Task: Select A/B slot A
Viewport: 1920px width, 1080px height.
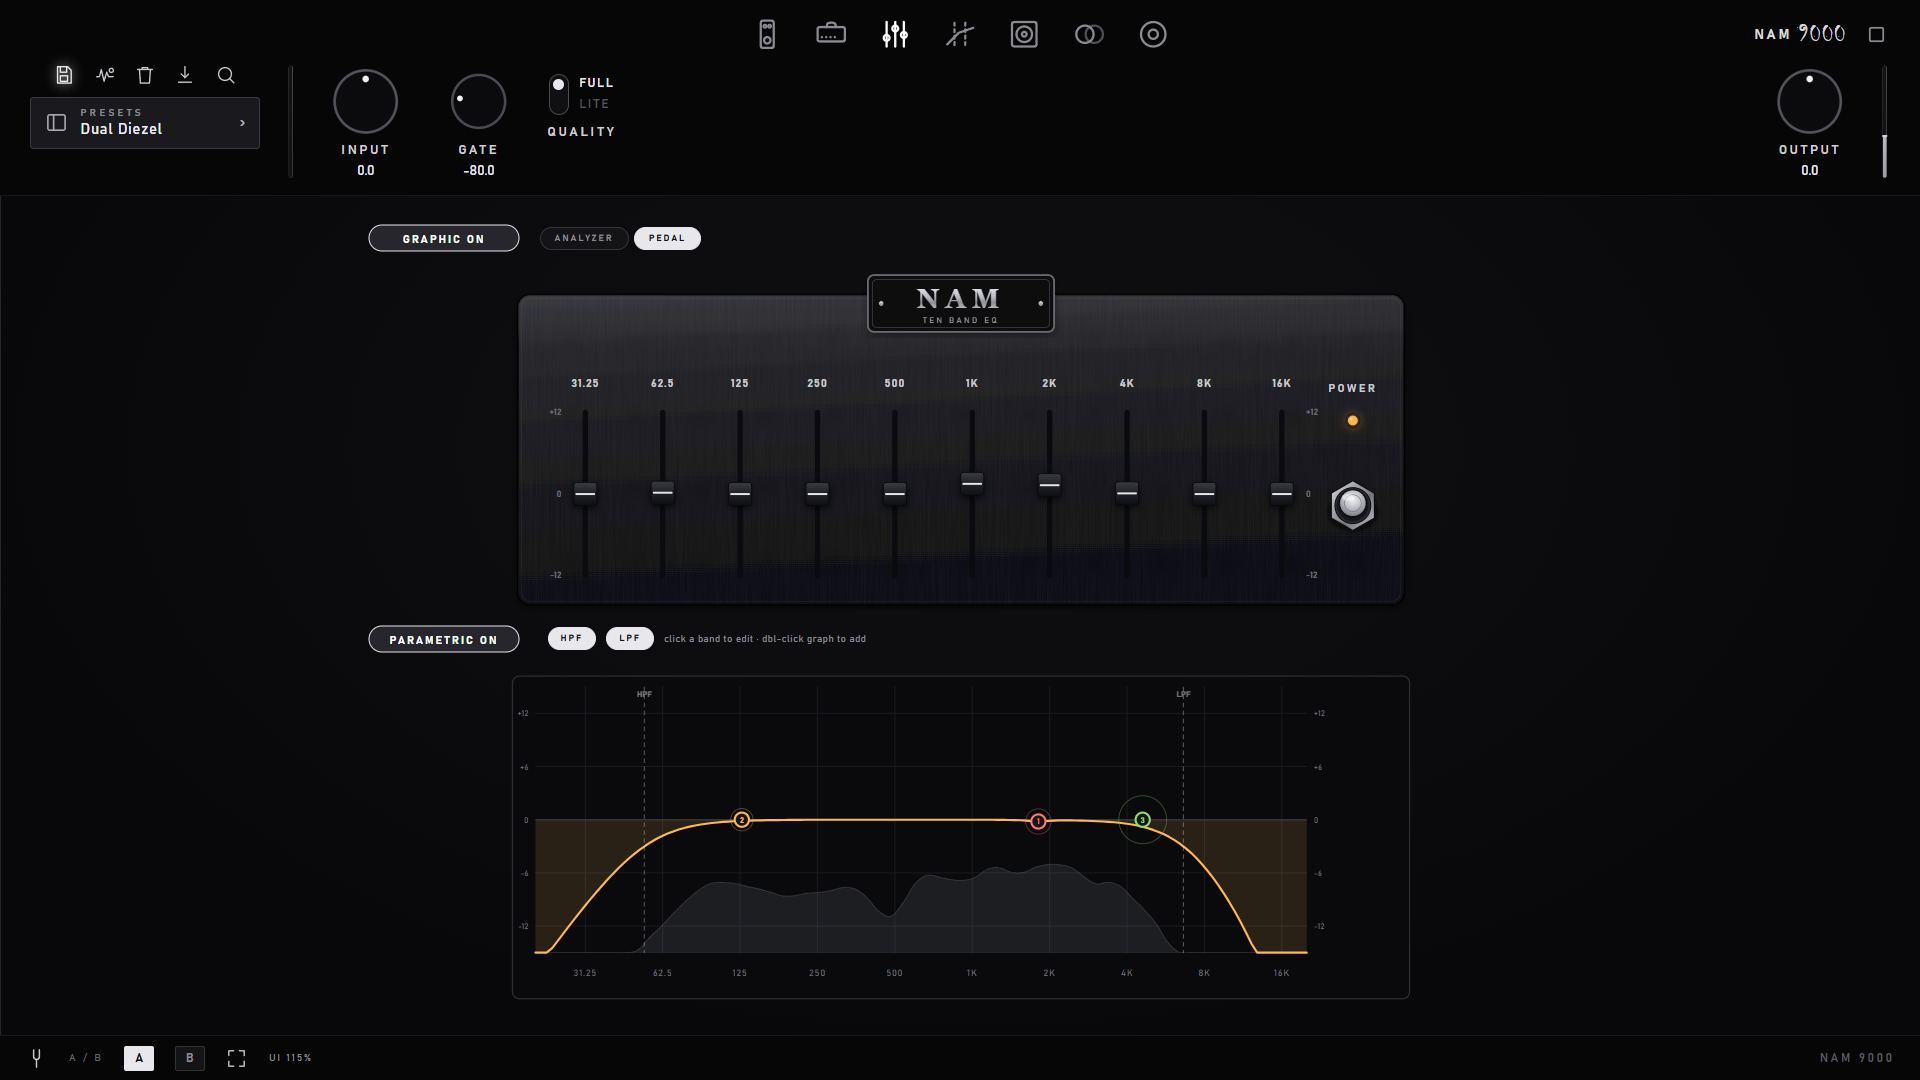Action: click(x=139, y=1058)
